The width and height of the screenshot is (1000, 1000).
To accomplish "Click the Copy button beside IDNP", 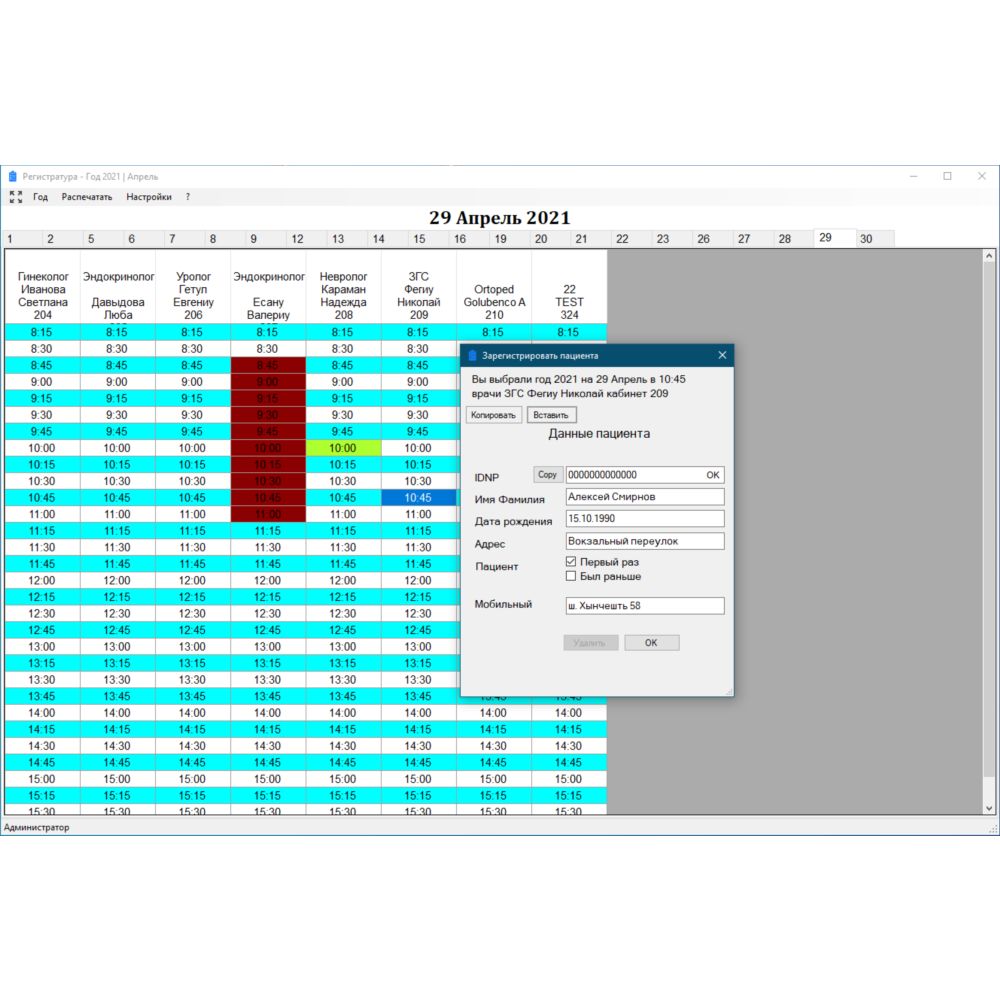I will [547, 475].
